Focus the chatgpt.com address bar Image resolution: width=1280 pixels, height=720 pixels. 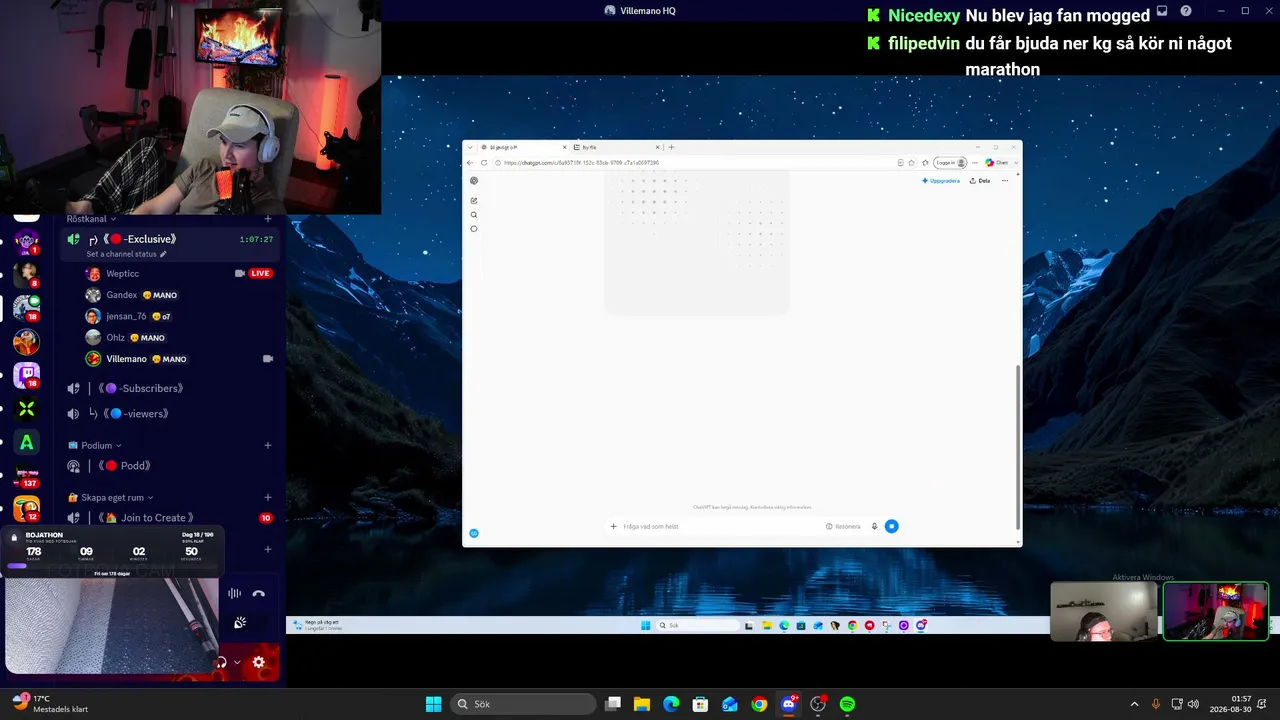695,163
